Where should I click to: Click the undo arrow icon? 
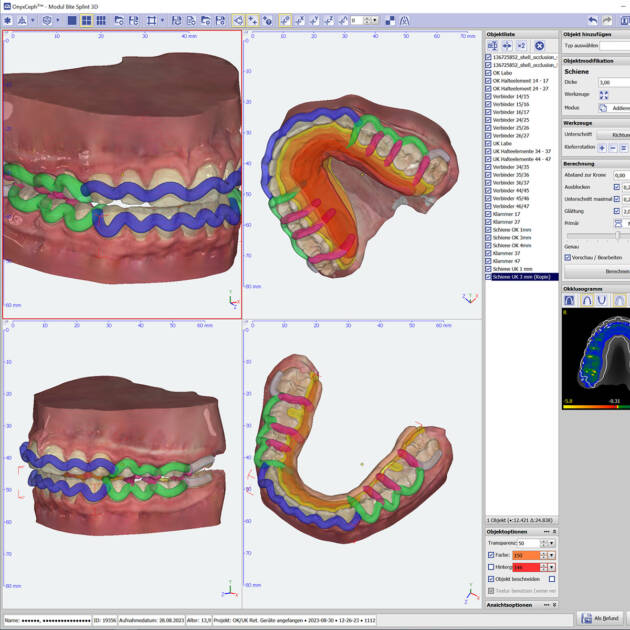592,20
